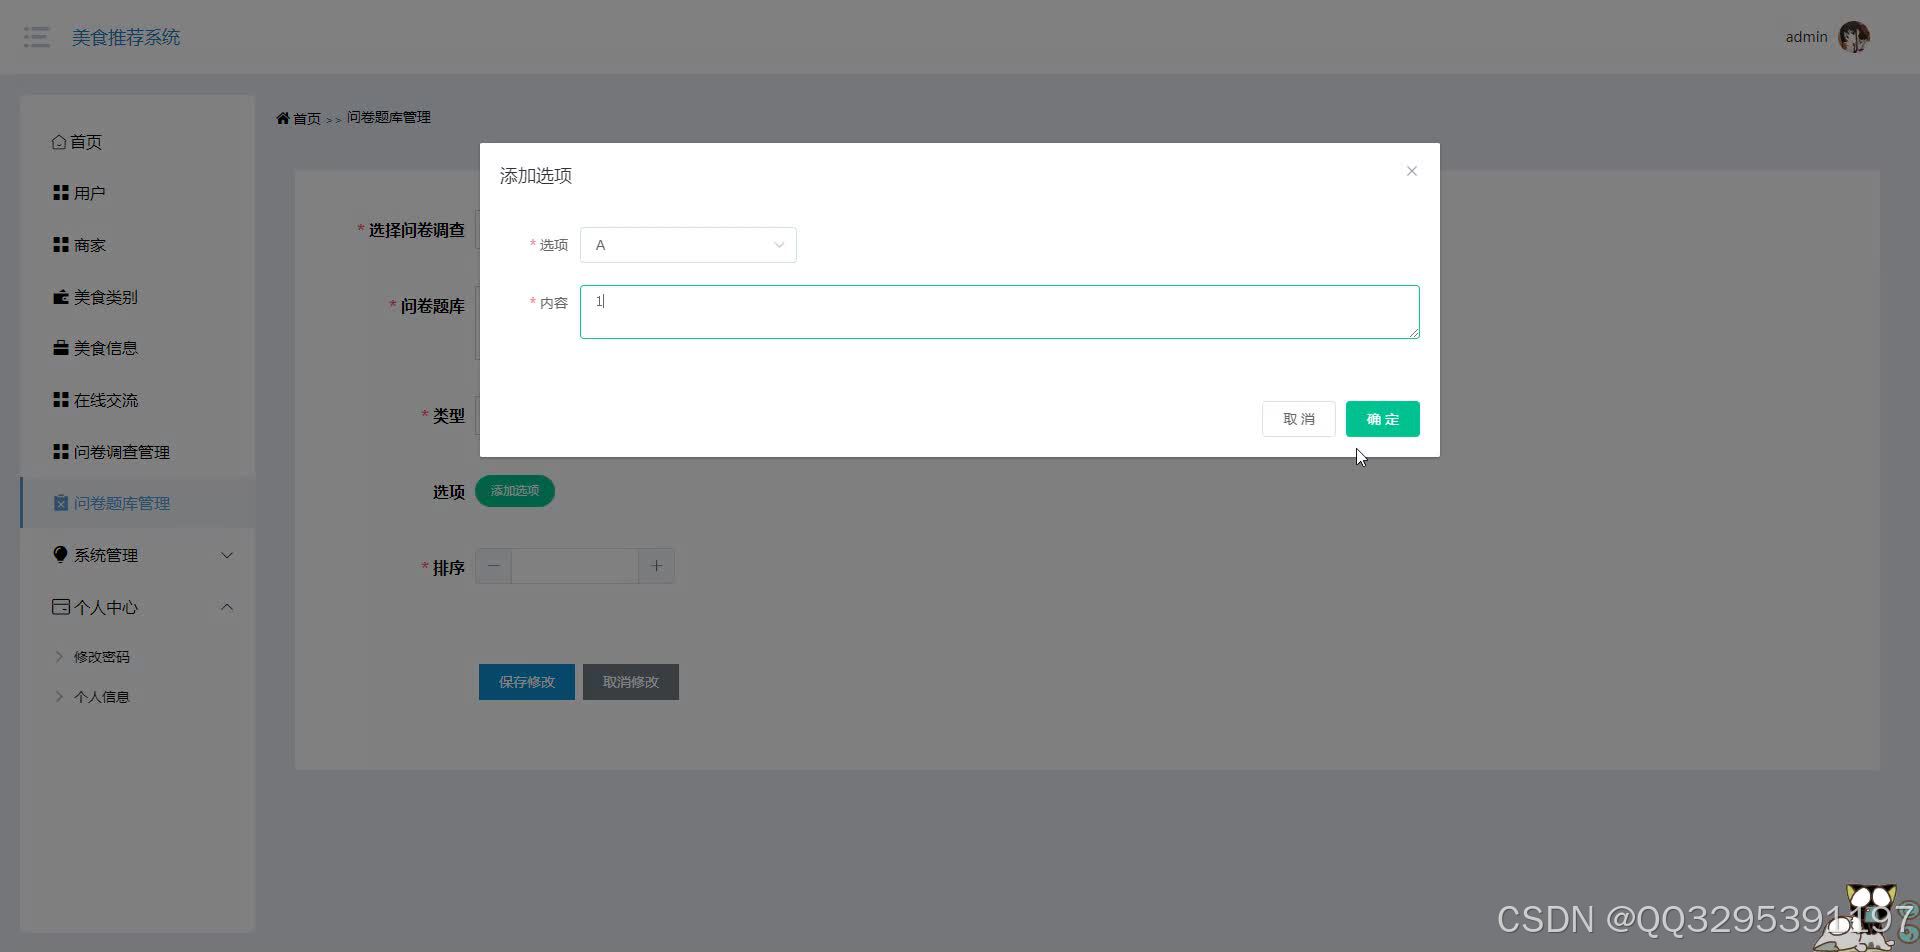
Task: Open 修改密码 submenu item
Action: 137,657
